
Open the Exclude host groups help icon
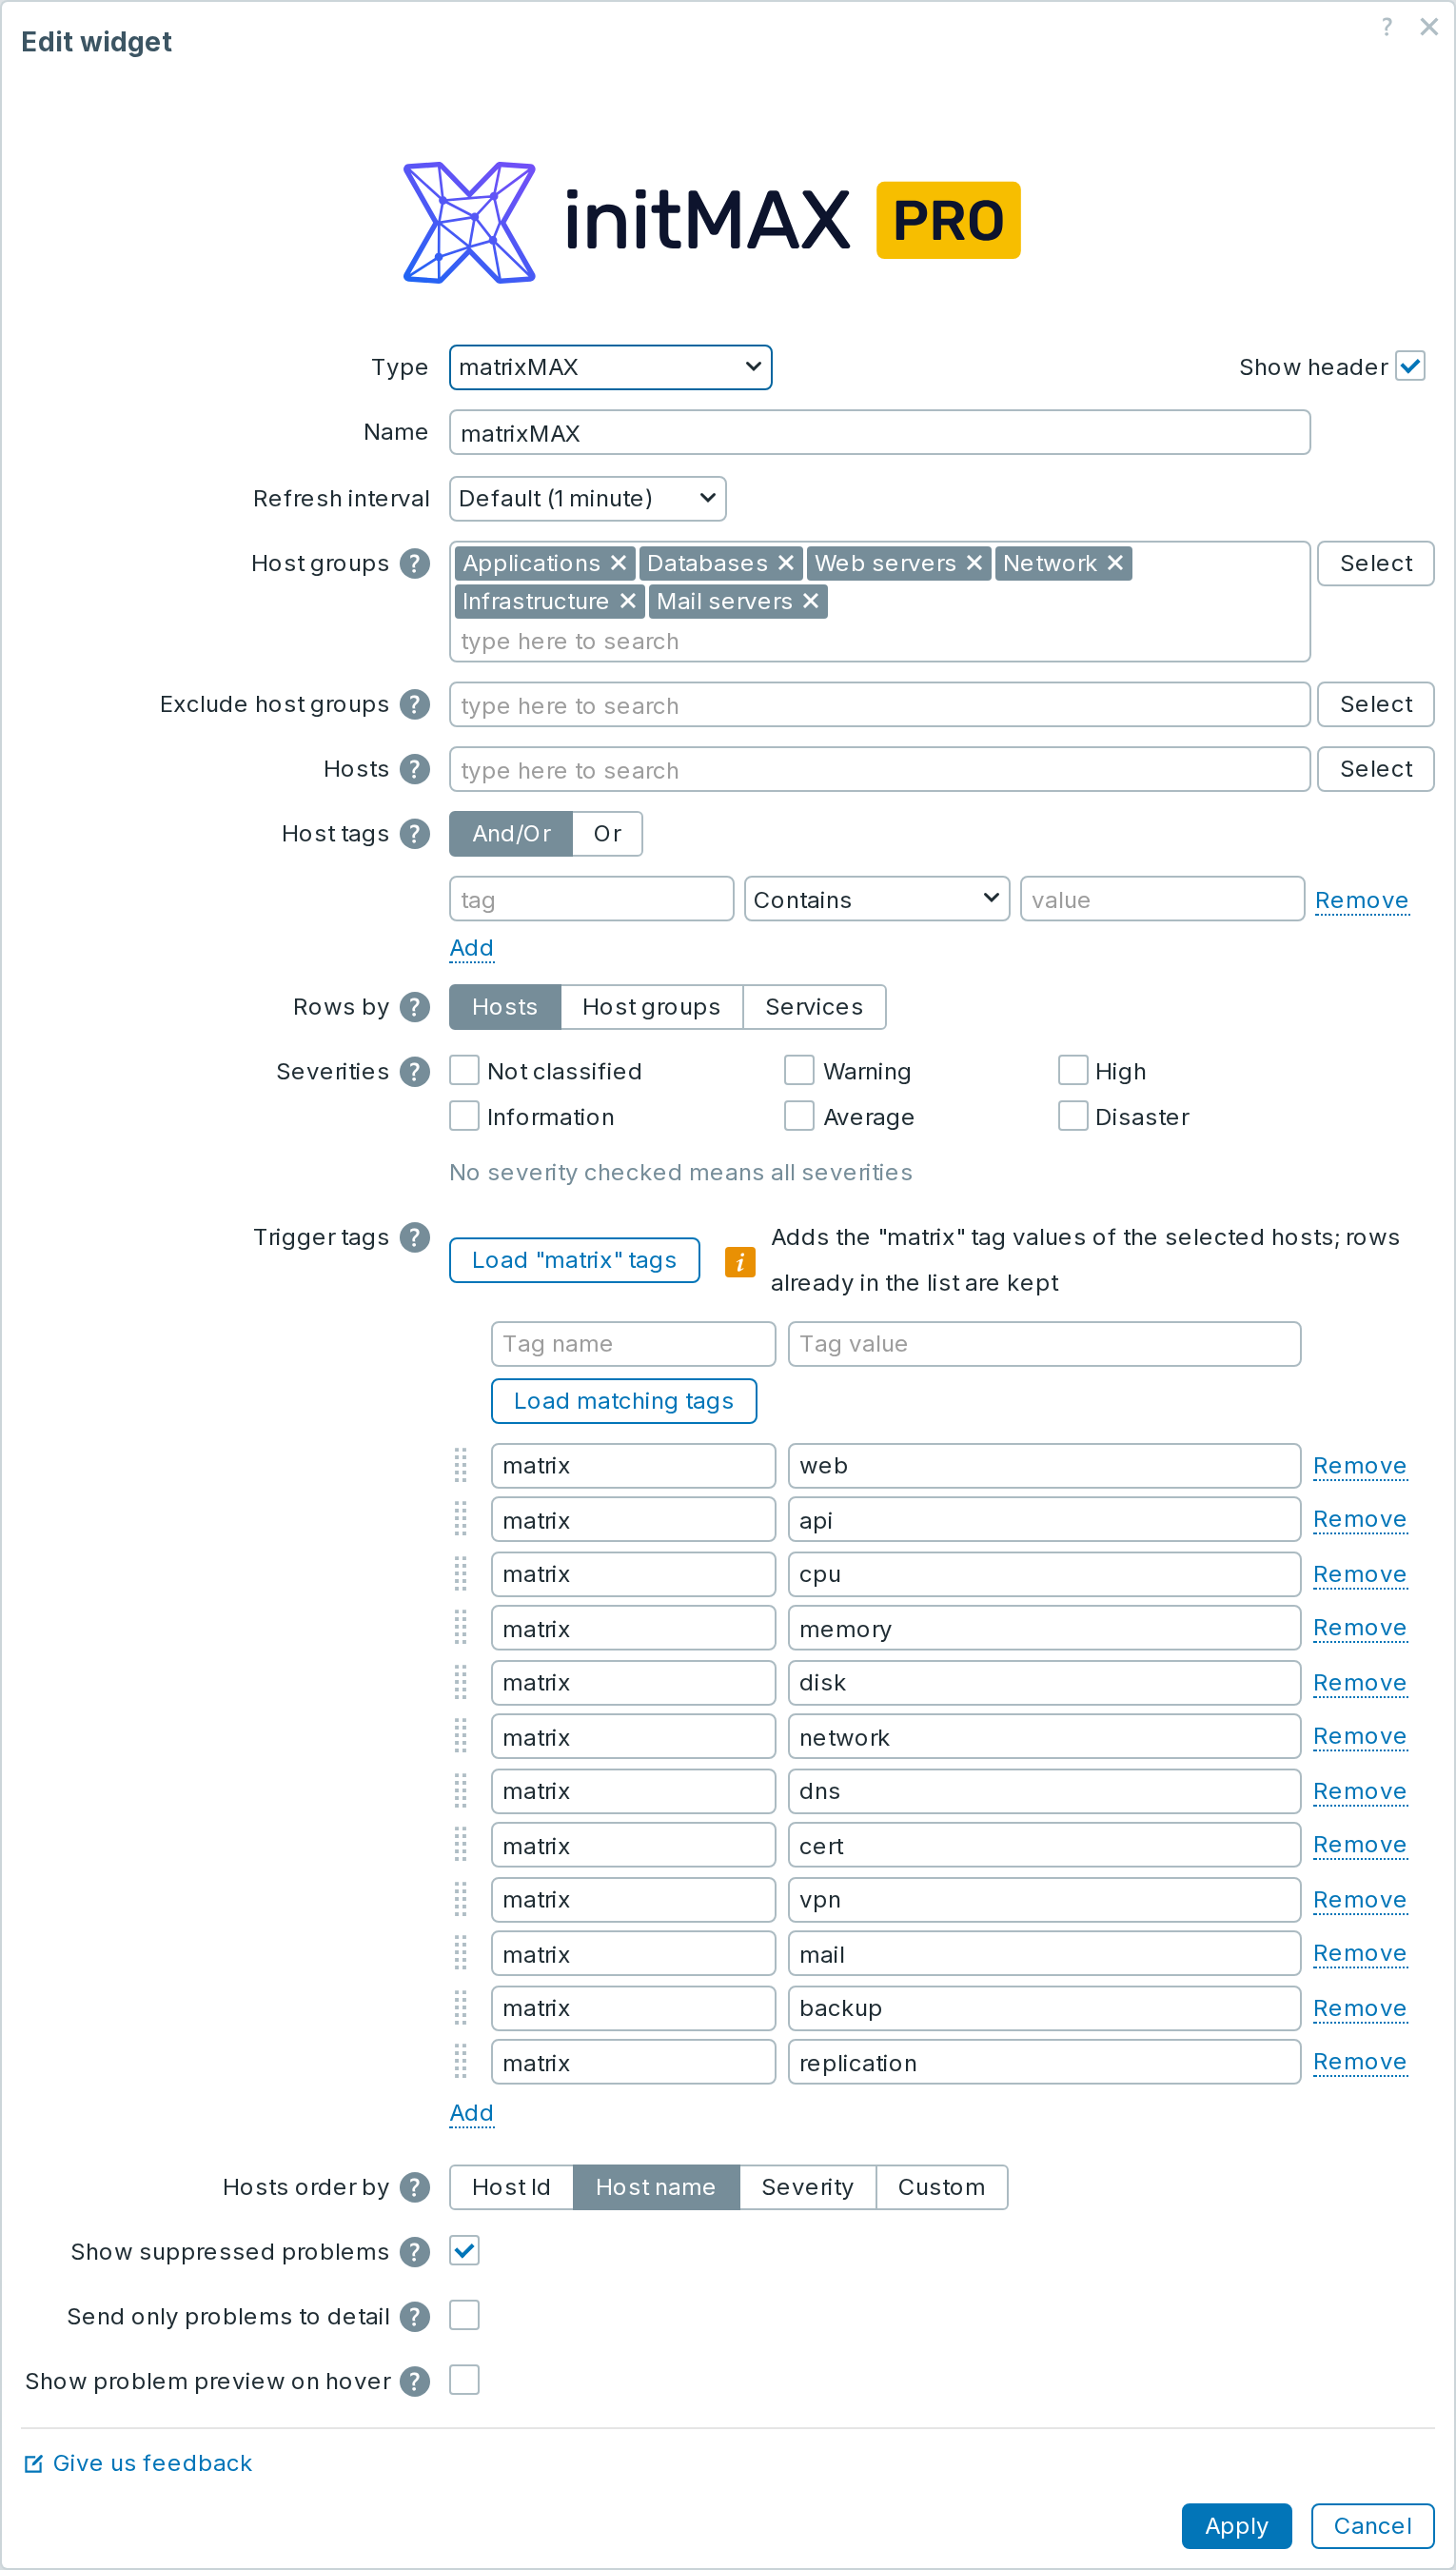coord(414,704)
